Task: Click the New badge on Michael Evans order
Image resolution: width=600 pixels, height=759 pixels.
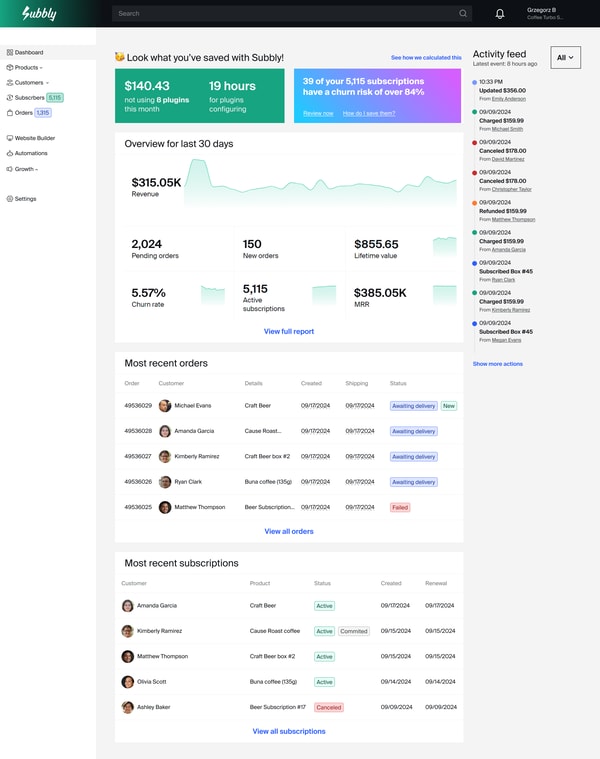Action: [x=449, y=406]
